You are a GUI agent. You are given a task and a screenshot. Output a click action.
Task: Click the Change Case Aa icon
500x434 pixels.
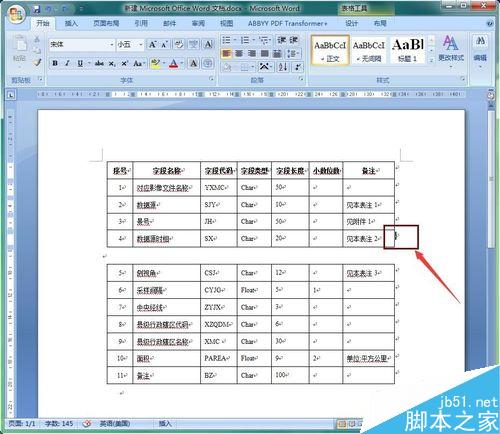coord(138,63)
